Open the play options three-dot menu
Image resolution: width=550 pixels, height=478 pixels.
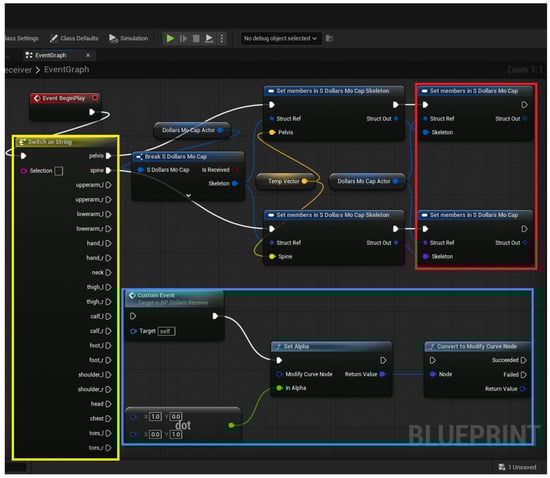(222, 38)
